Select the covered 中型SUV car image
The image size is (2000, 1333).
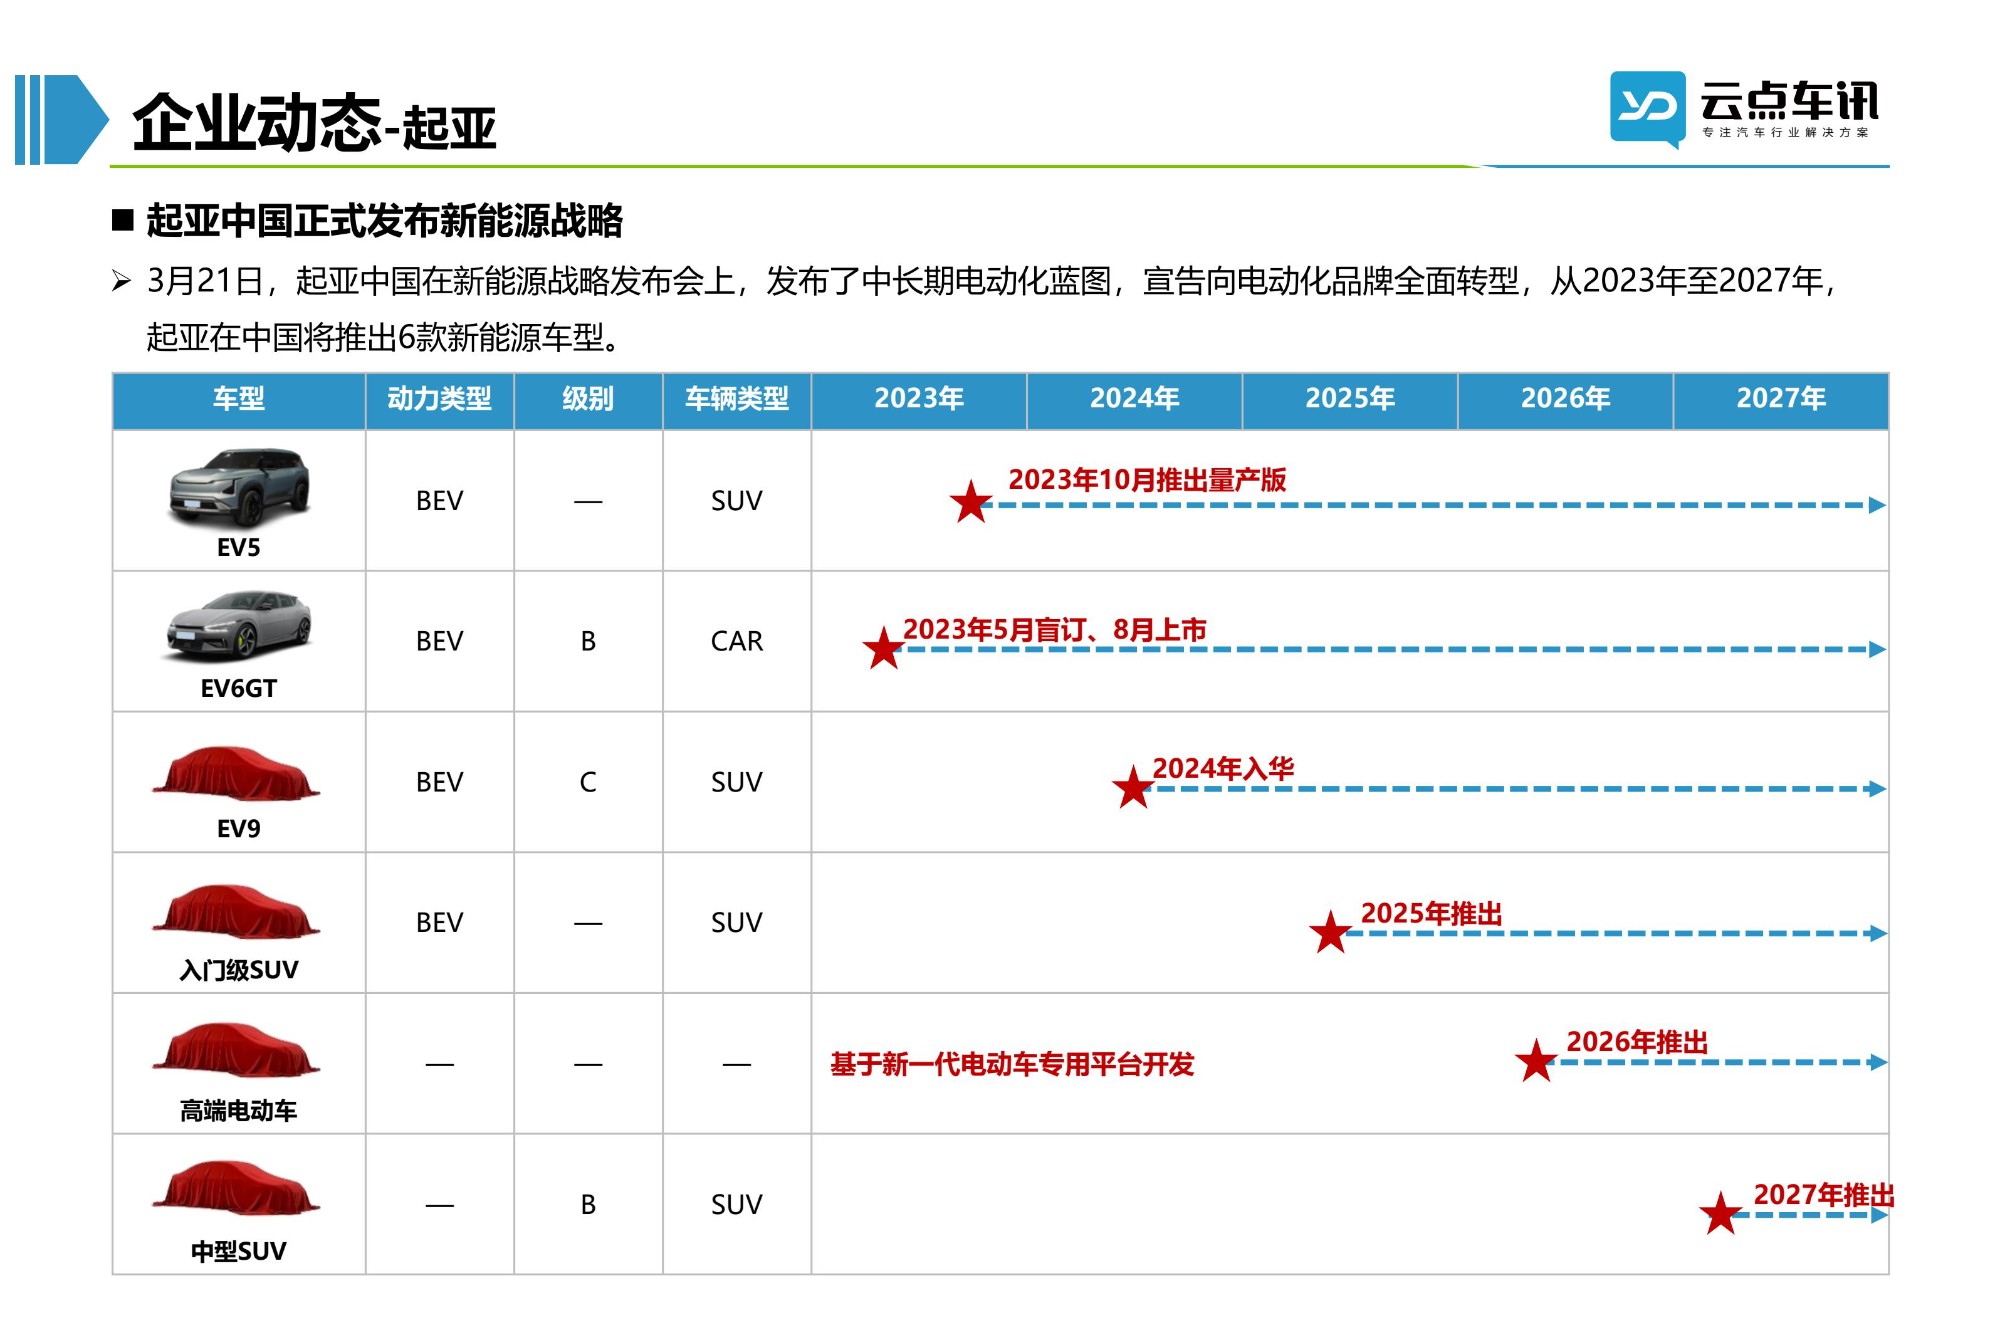[x=237, y=1188]
